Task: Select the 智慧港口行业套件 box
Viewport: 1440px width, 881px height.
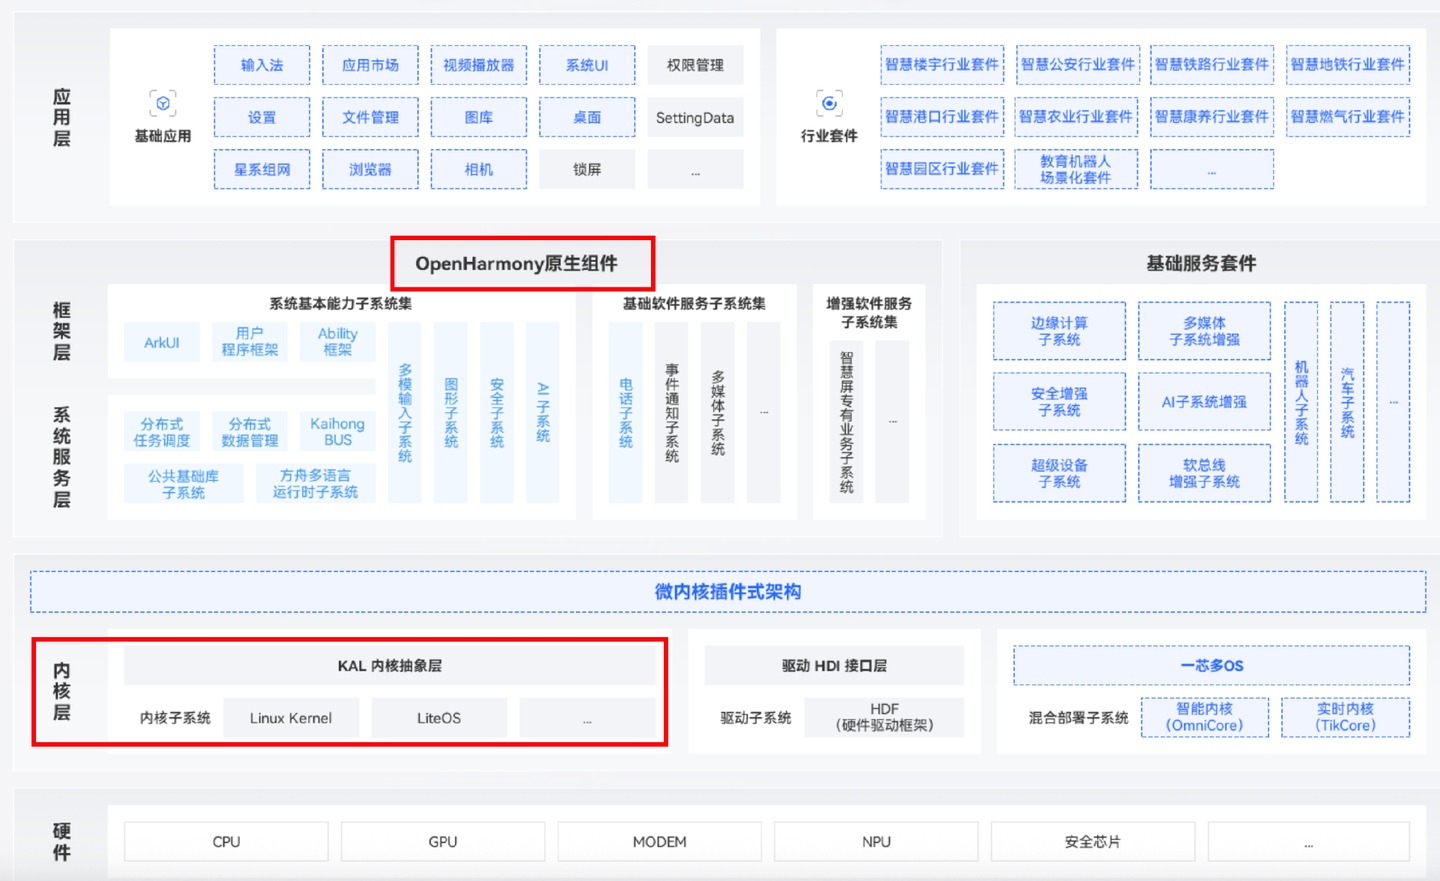Action: coord(942,116)
